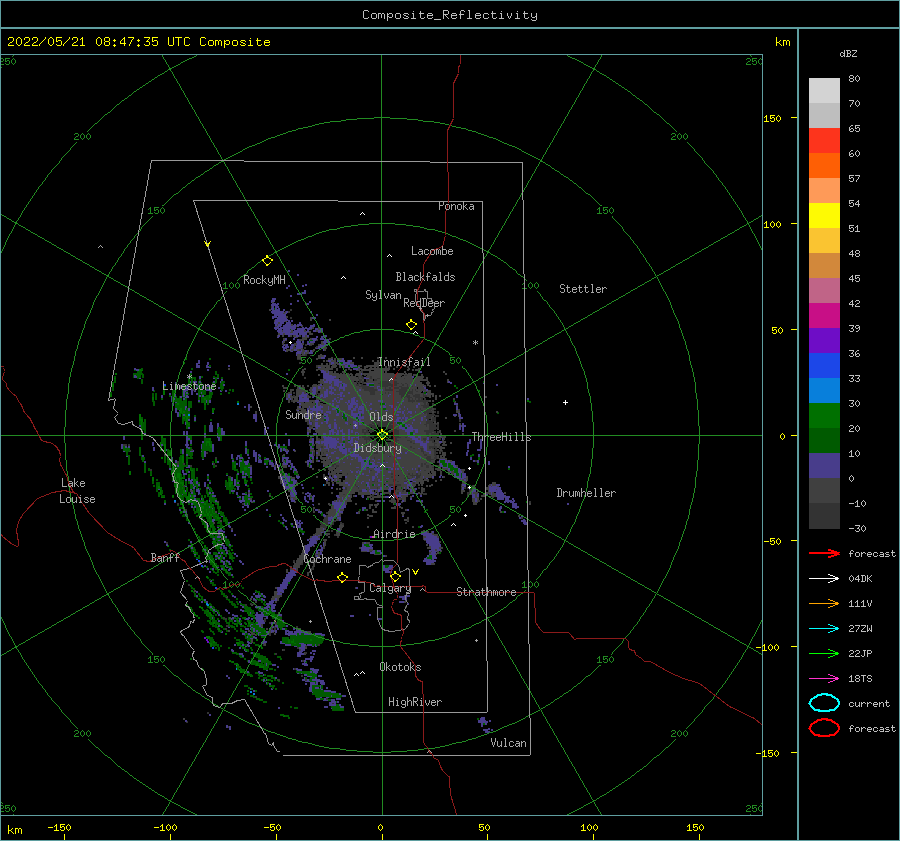Screen dimensions: 900x841
Task: Click the dBZ legend heading
Action: pyautogui.click(x=848, y=53)
